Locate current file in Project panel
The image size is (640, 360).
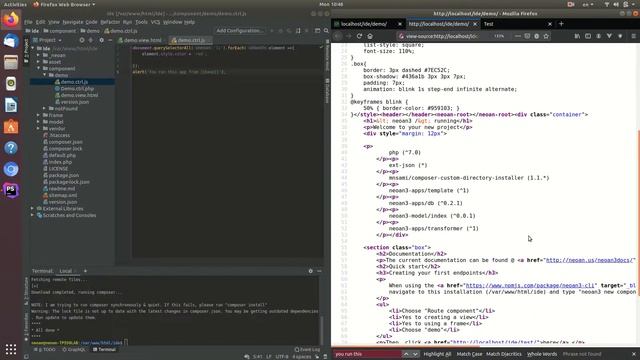[82, 40]
